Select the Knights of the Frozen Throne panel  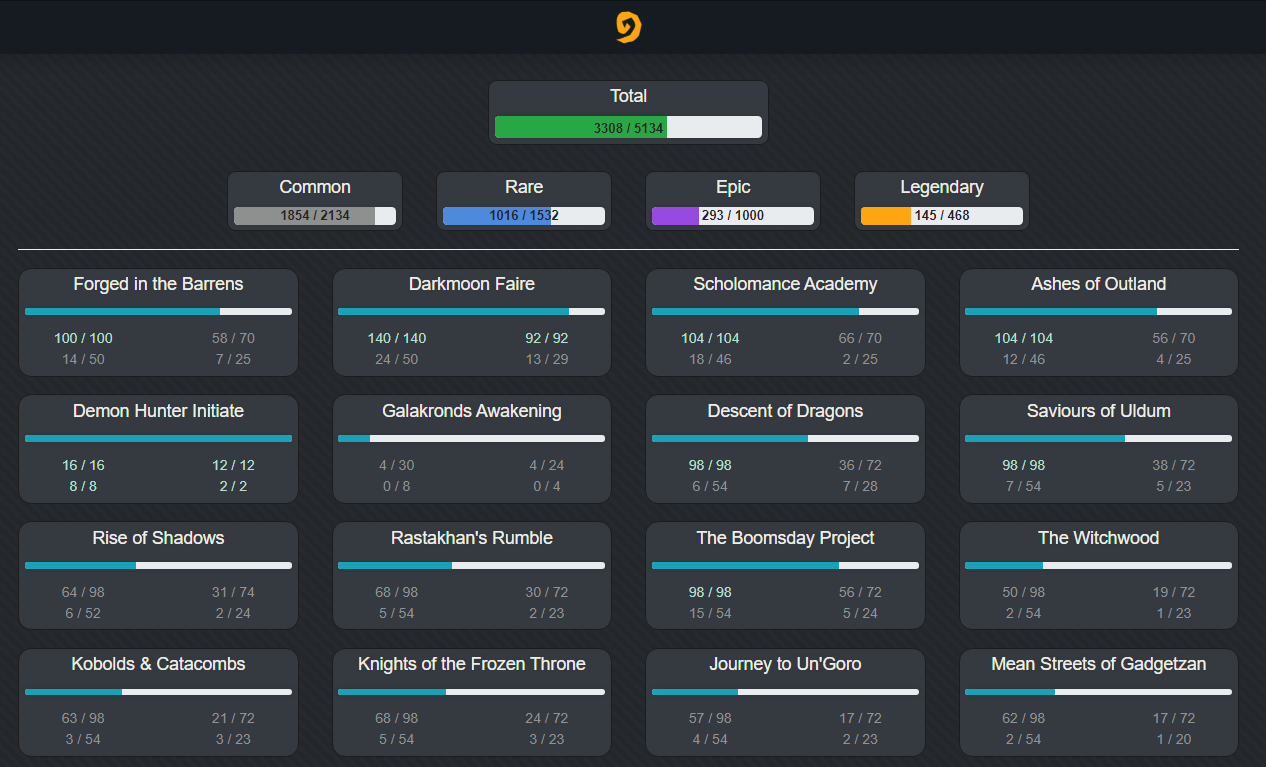pos(471,702)
